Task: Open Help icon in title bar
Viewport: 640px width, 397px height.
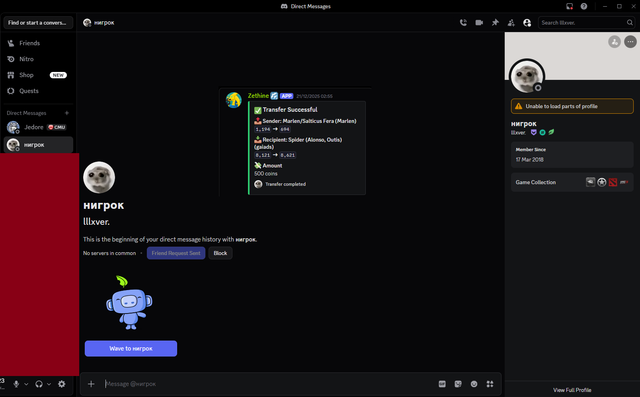Action: pyautogui.click(x=584, y=6)
